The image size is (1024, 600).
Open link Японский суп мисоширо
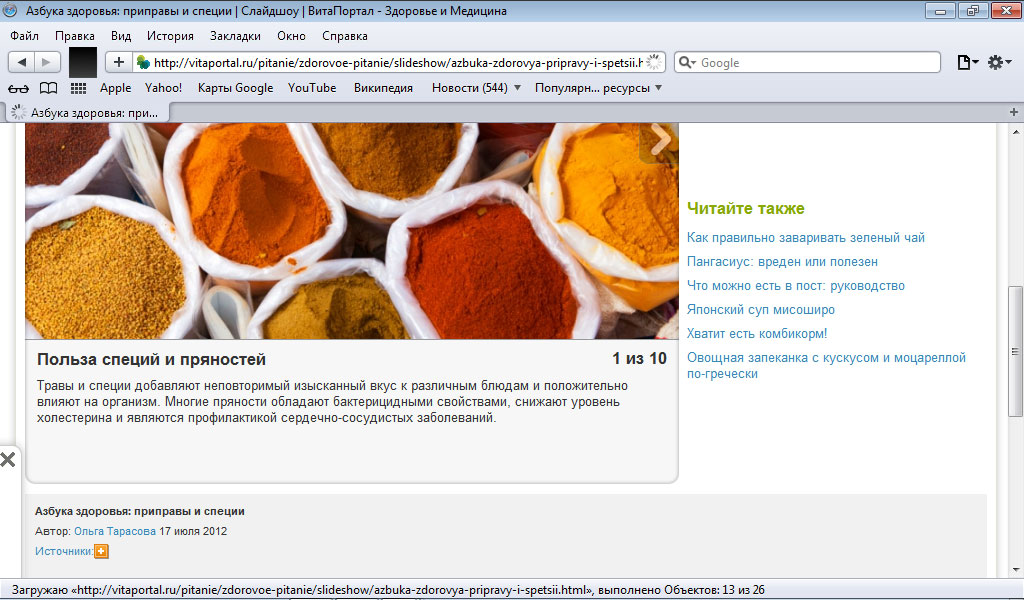click(761, 309)
